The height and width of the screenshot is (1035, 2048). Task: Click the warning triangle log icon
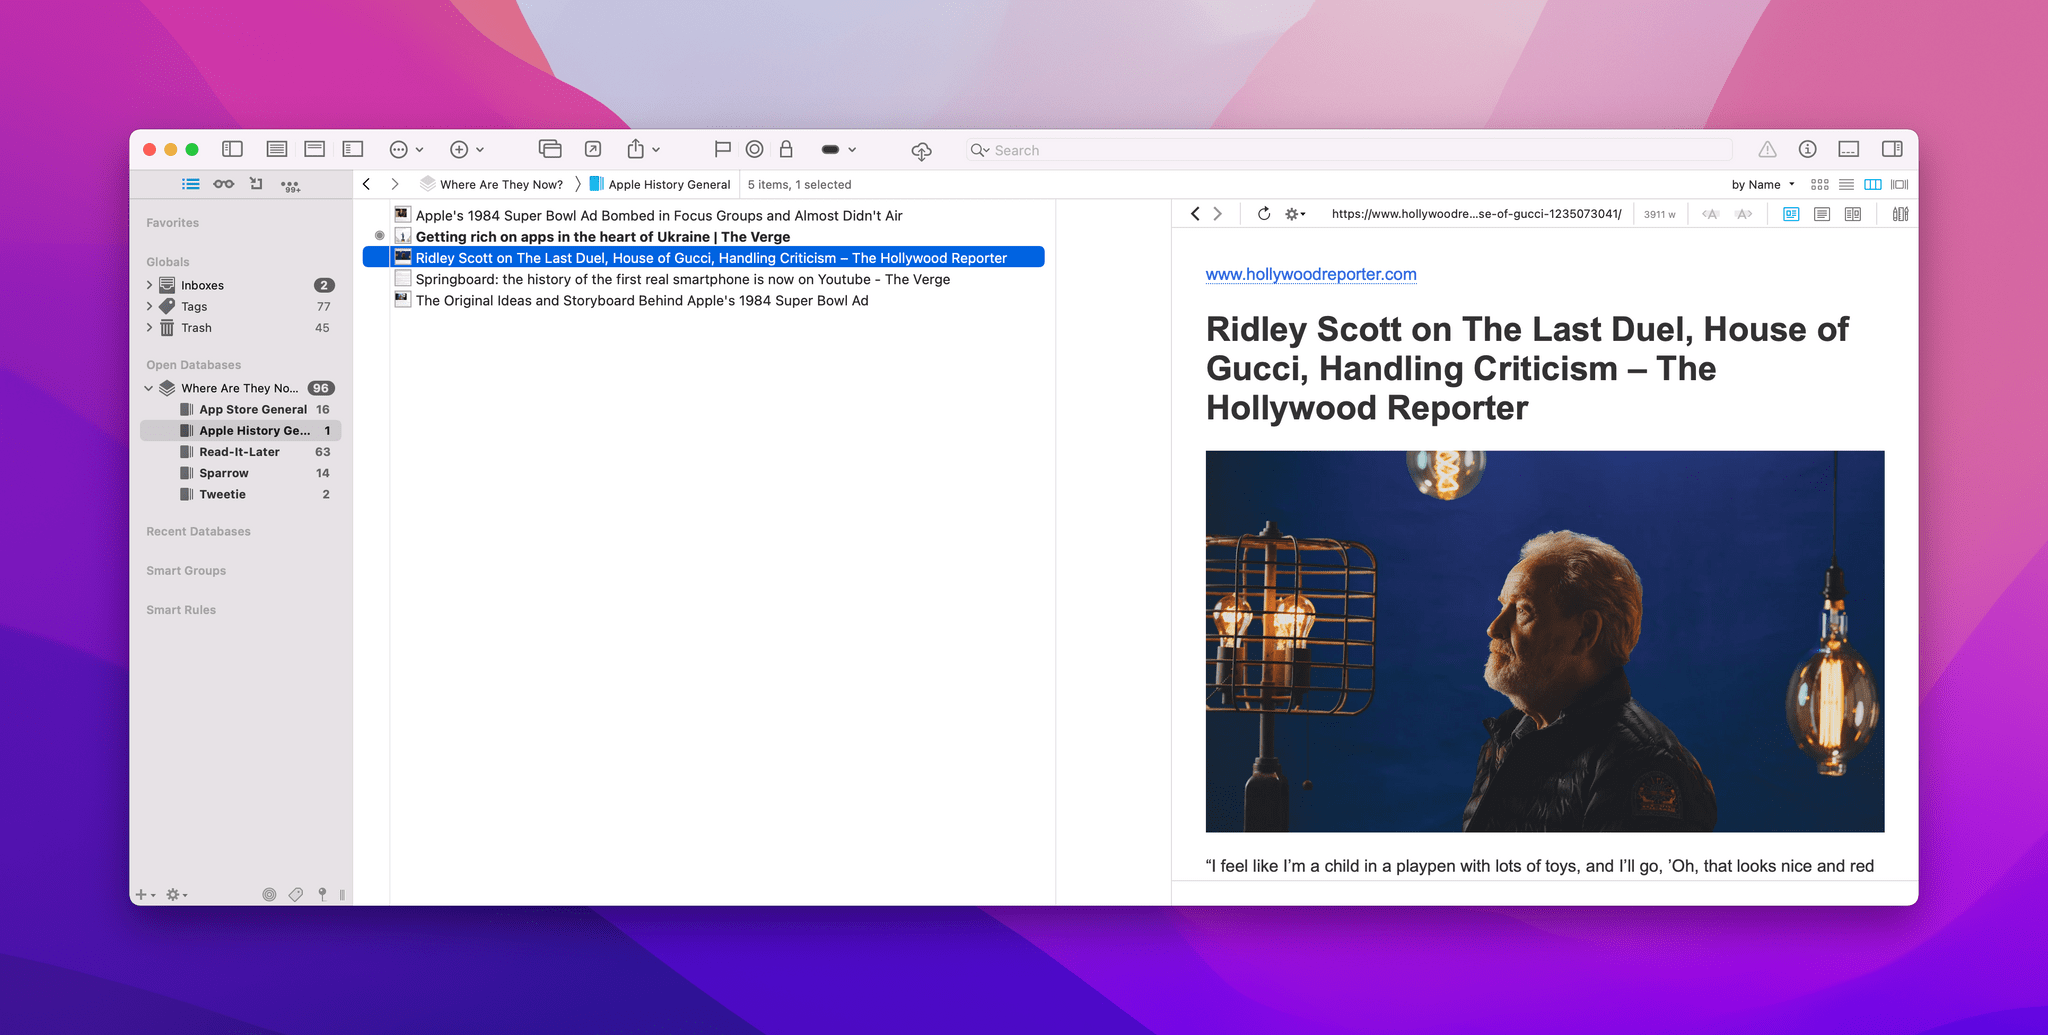click(1768, 149)
